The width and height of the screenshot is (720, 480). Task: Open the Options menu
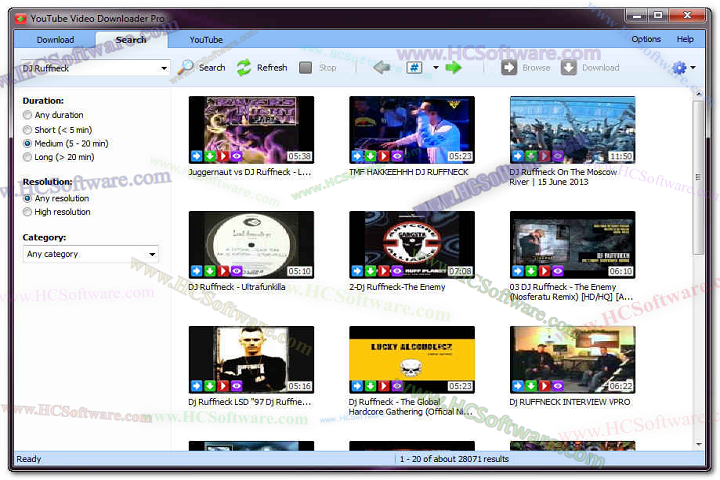tap(646, 39)
